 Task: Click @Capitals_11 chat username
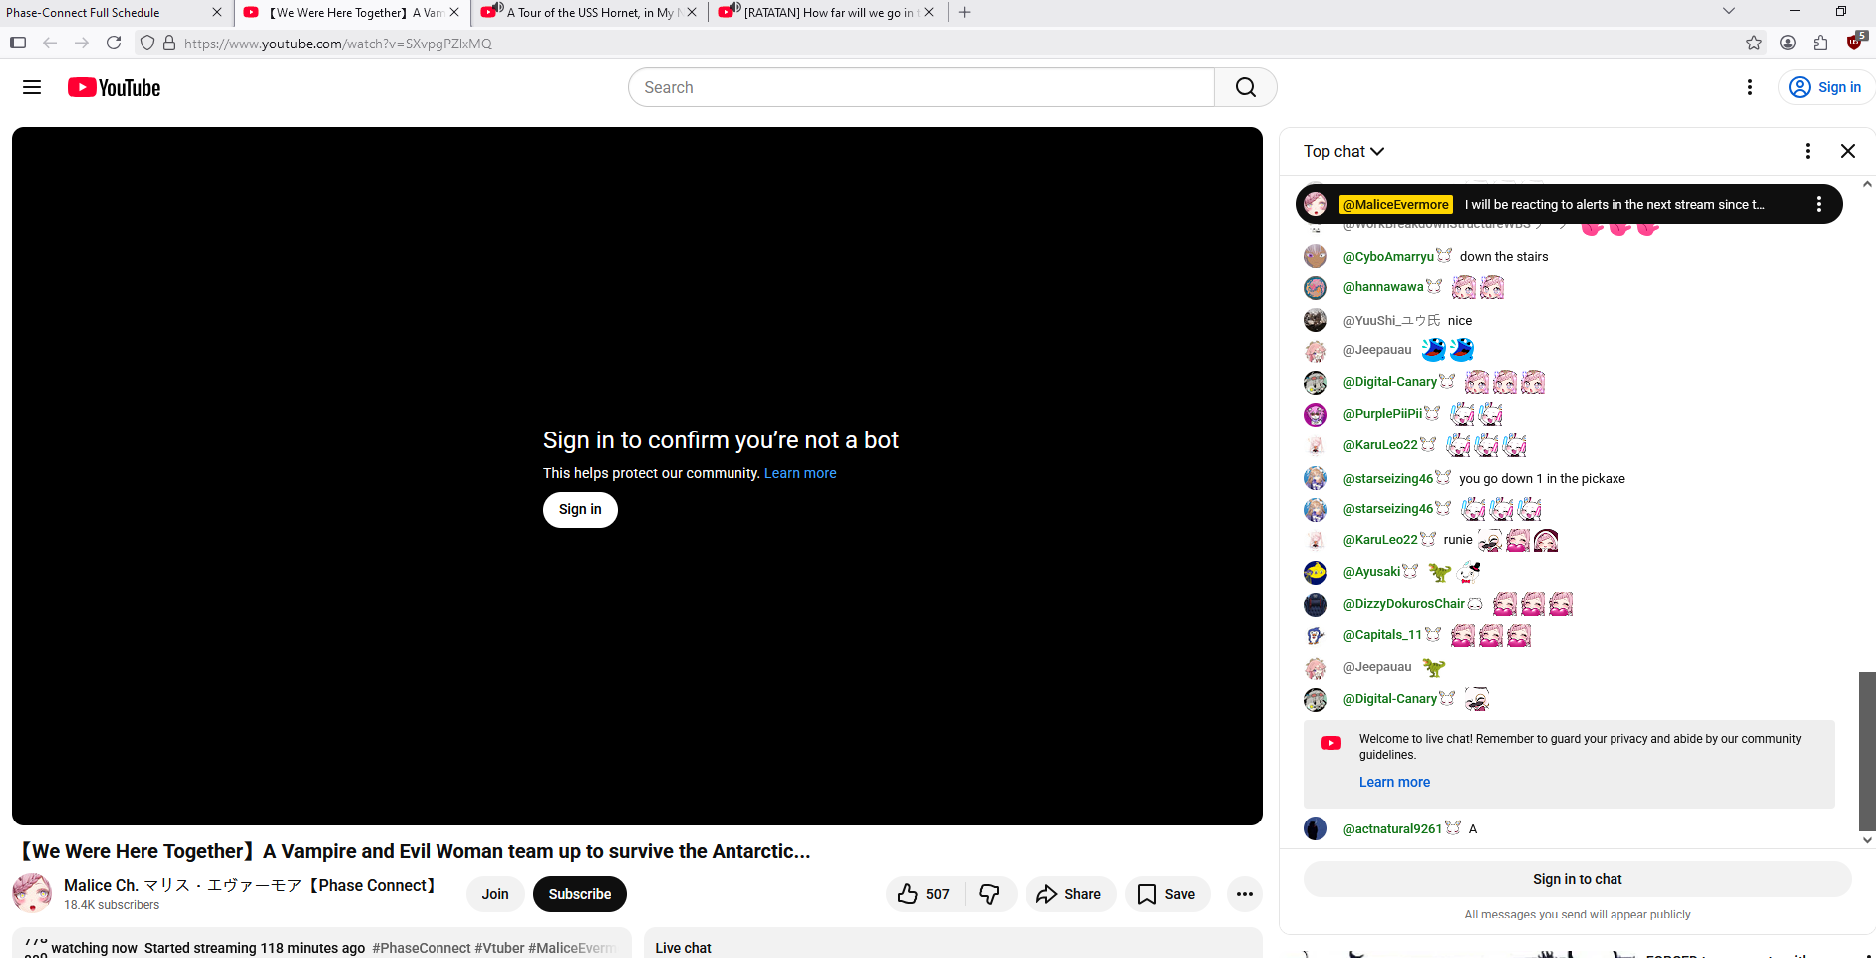(x=1382, y=635)
